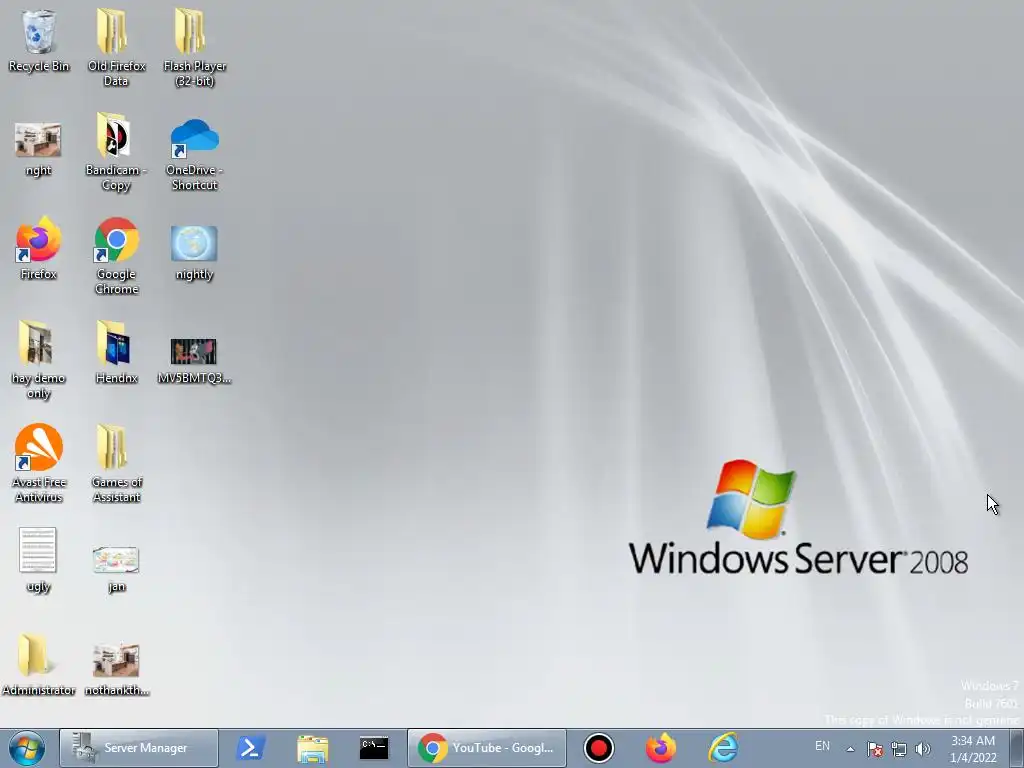Select the jan image file
The image size is (1024, 768).
click(116, 568)
